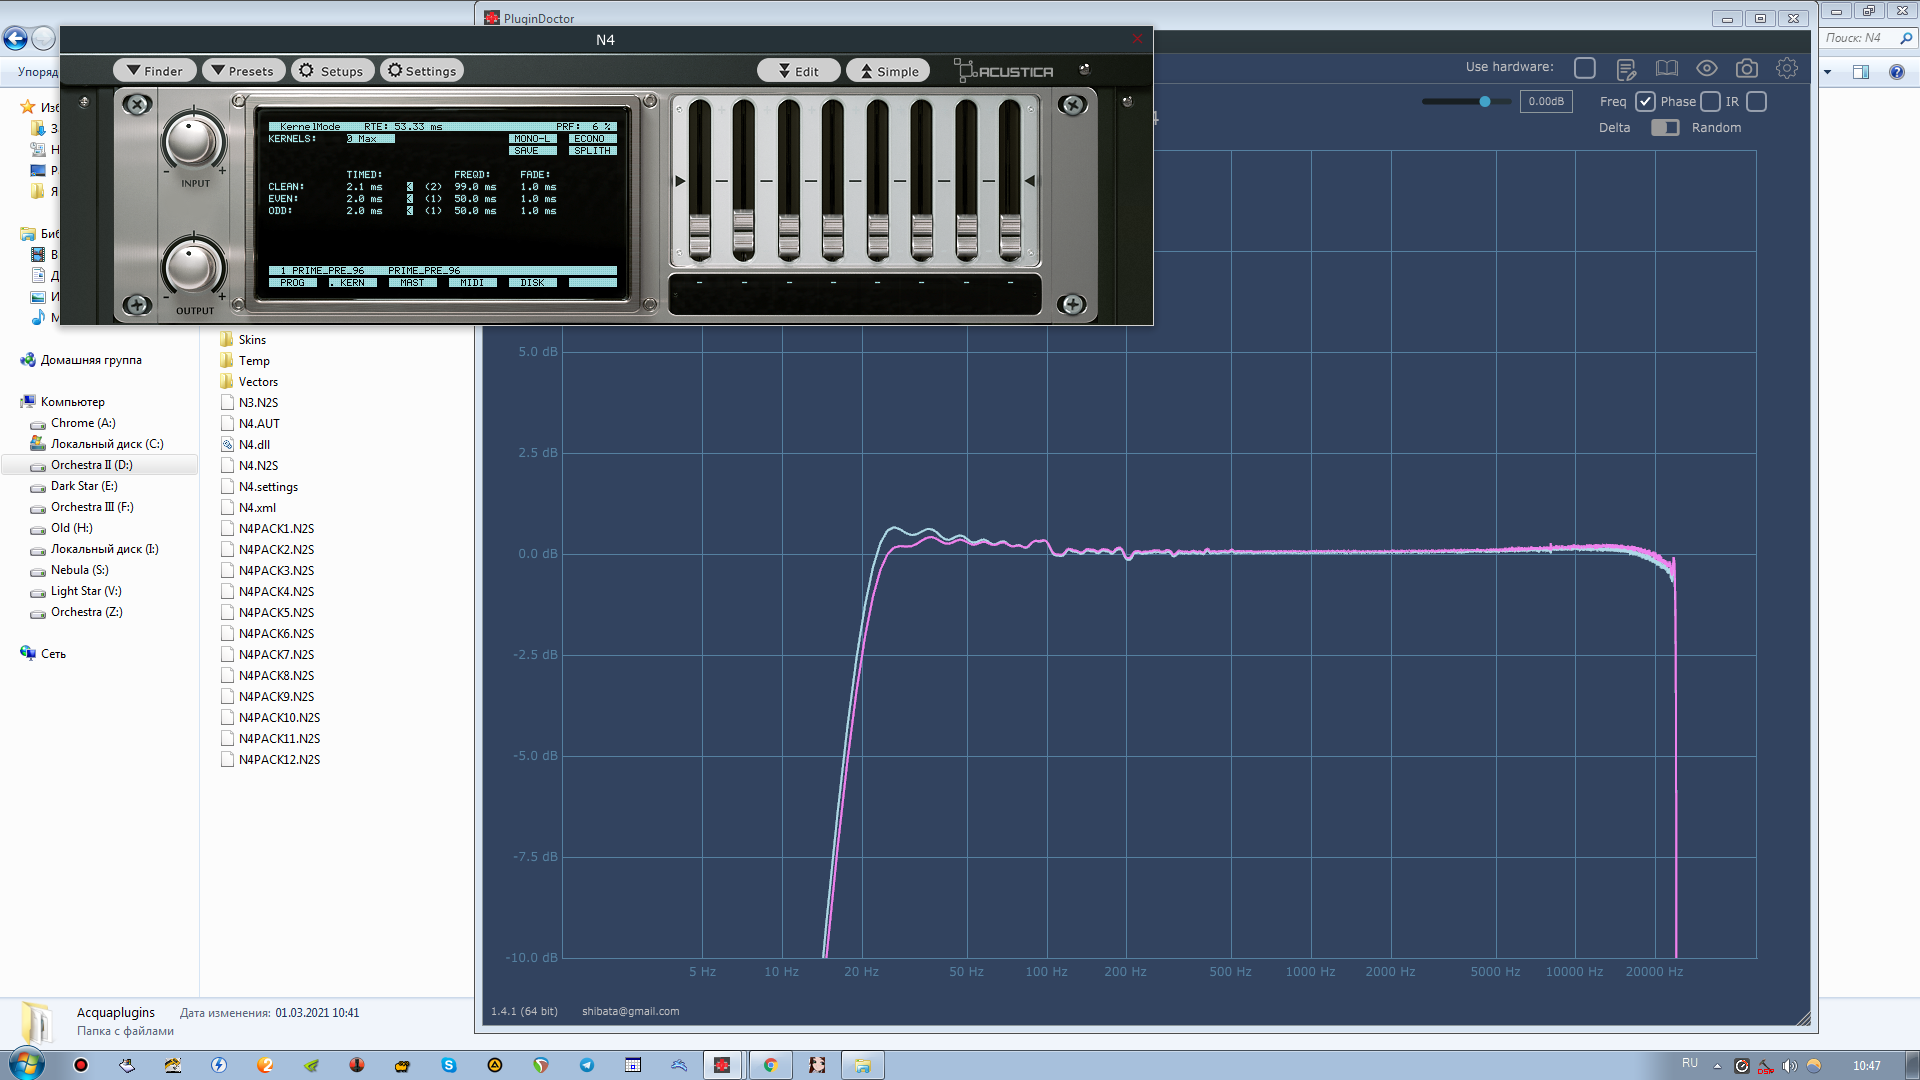
Task: Expand the Edit dropdown in N4
Action: click(x=798, y=71)
